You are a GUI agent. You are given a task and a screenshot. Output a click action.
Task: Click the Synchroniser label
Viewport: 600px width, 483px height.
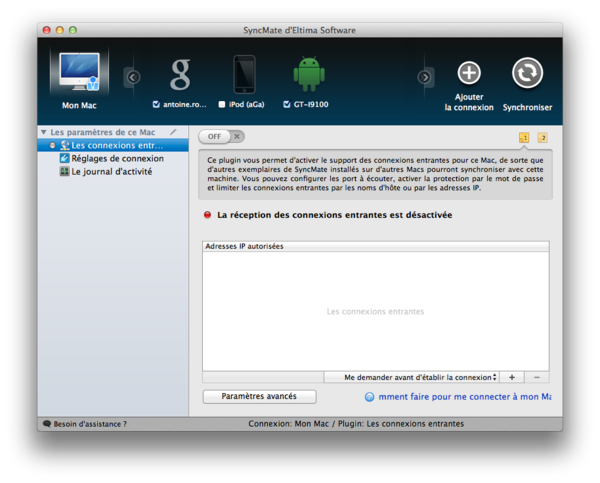coord(527,108)
